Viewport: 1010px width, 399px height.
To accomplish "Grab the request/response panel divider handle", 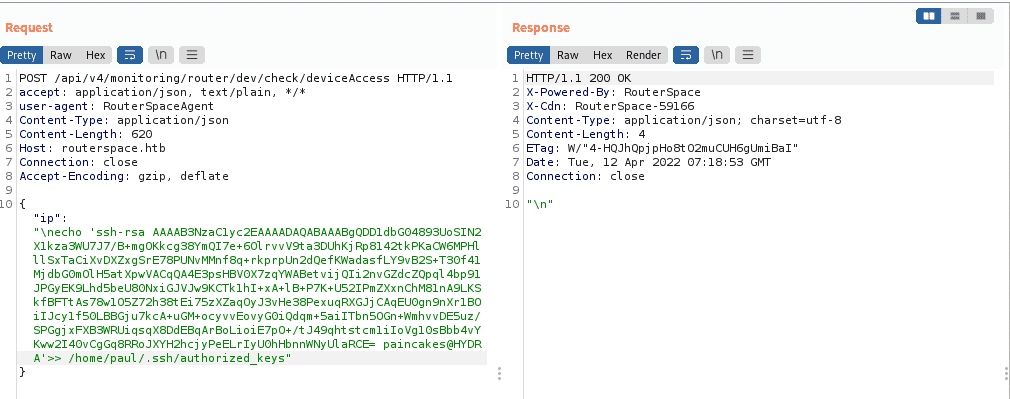I will [x=499, y=373].
